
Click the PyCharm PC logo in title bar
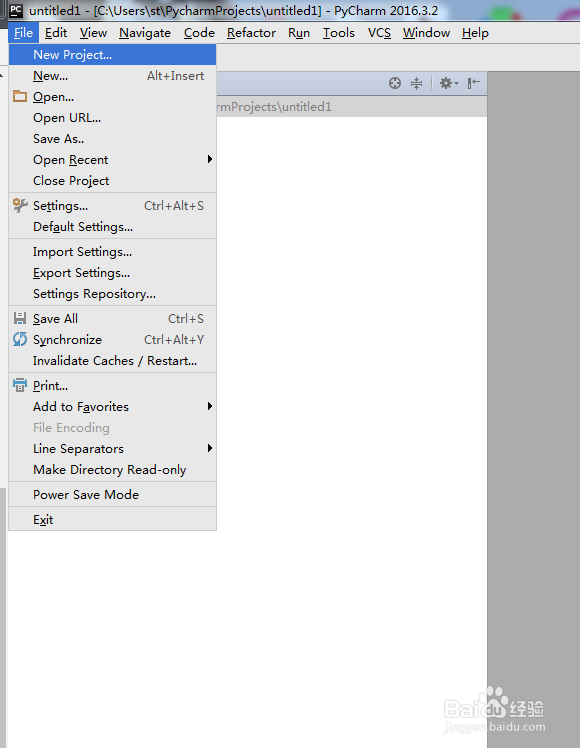coord(16,10)
